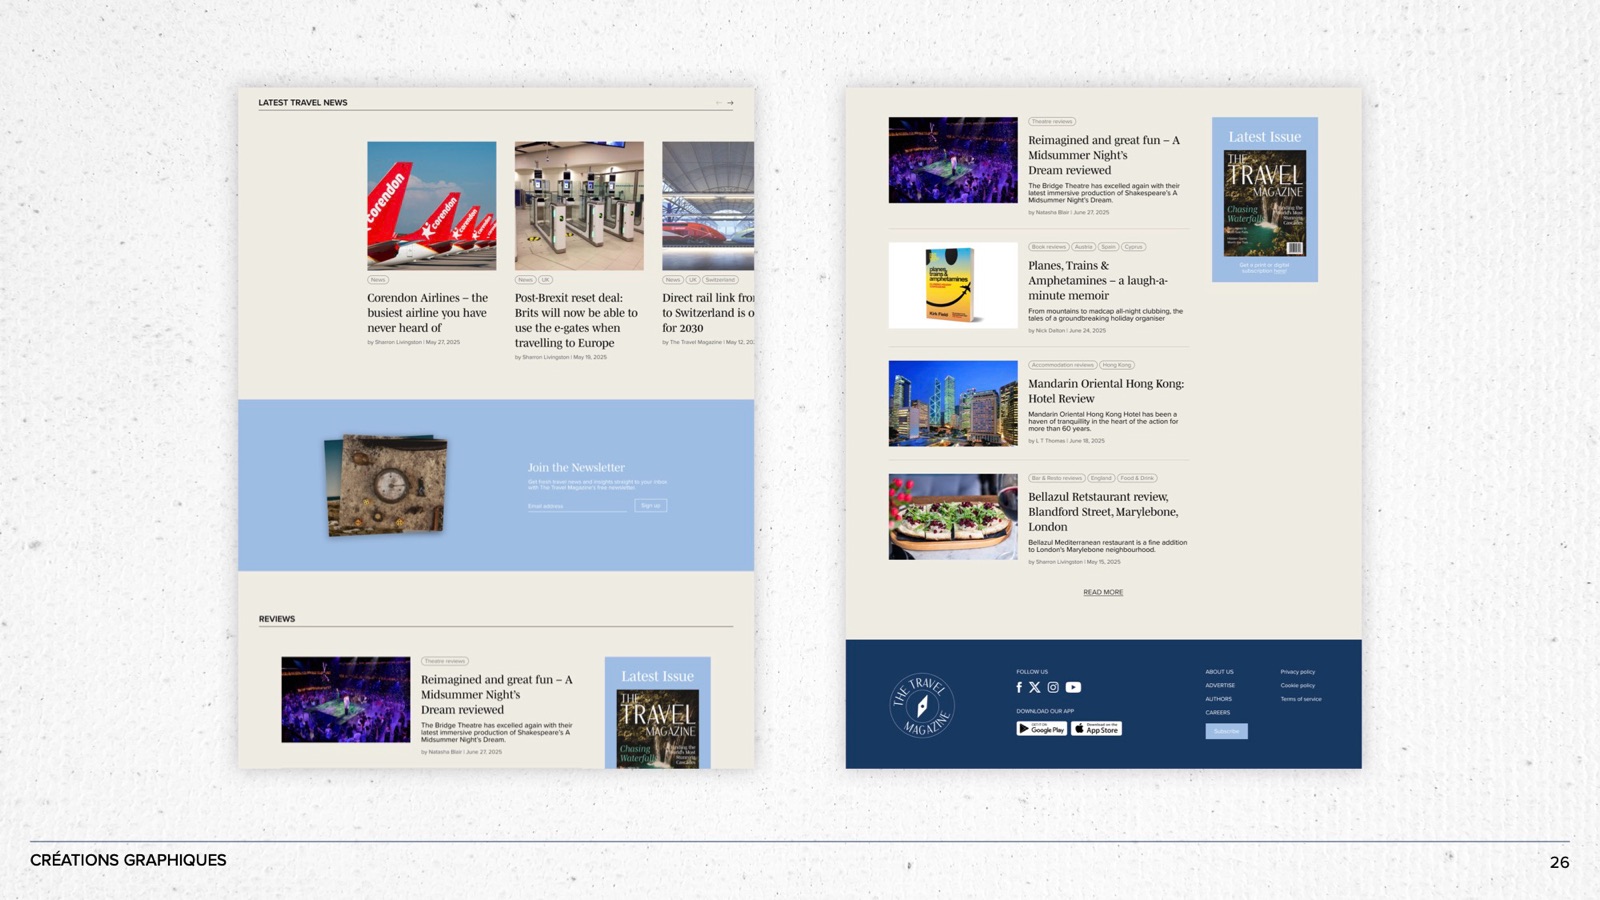The image size is (1600, 900).
Task: Click the Email address newsletter field
Action: click(577, 506)
